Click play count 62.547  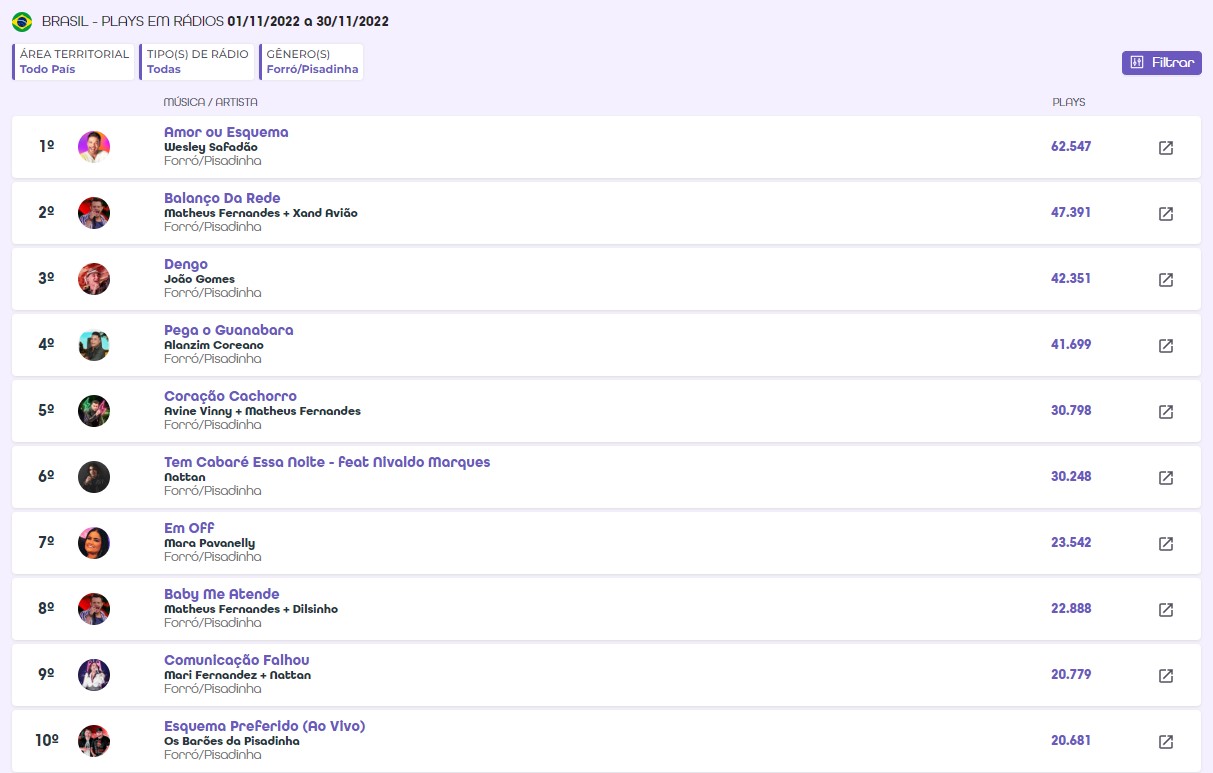pos(1071,147)
